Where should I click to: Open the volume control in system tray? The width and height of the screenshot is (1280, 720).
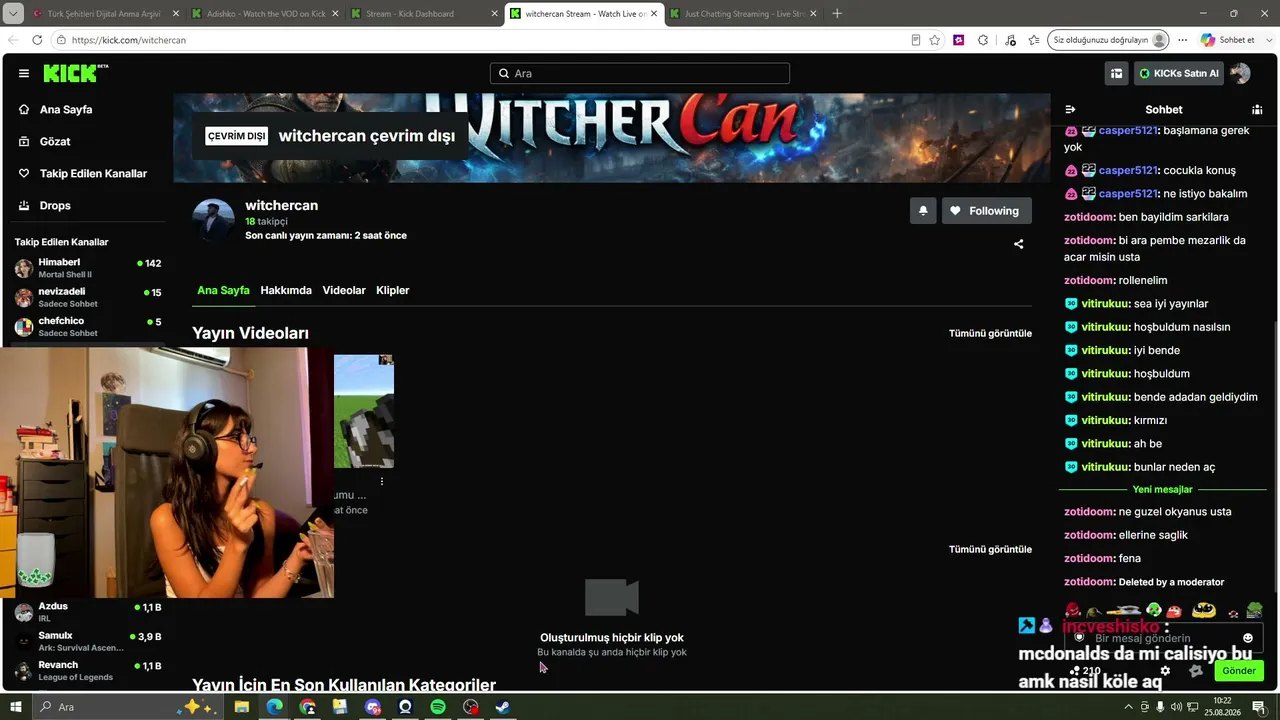pyautogui.click(x=1176, y=707)
